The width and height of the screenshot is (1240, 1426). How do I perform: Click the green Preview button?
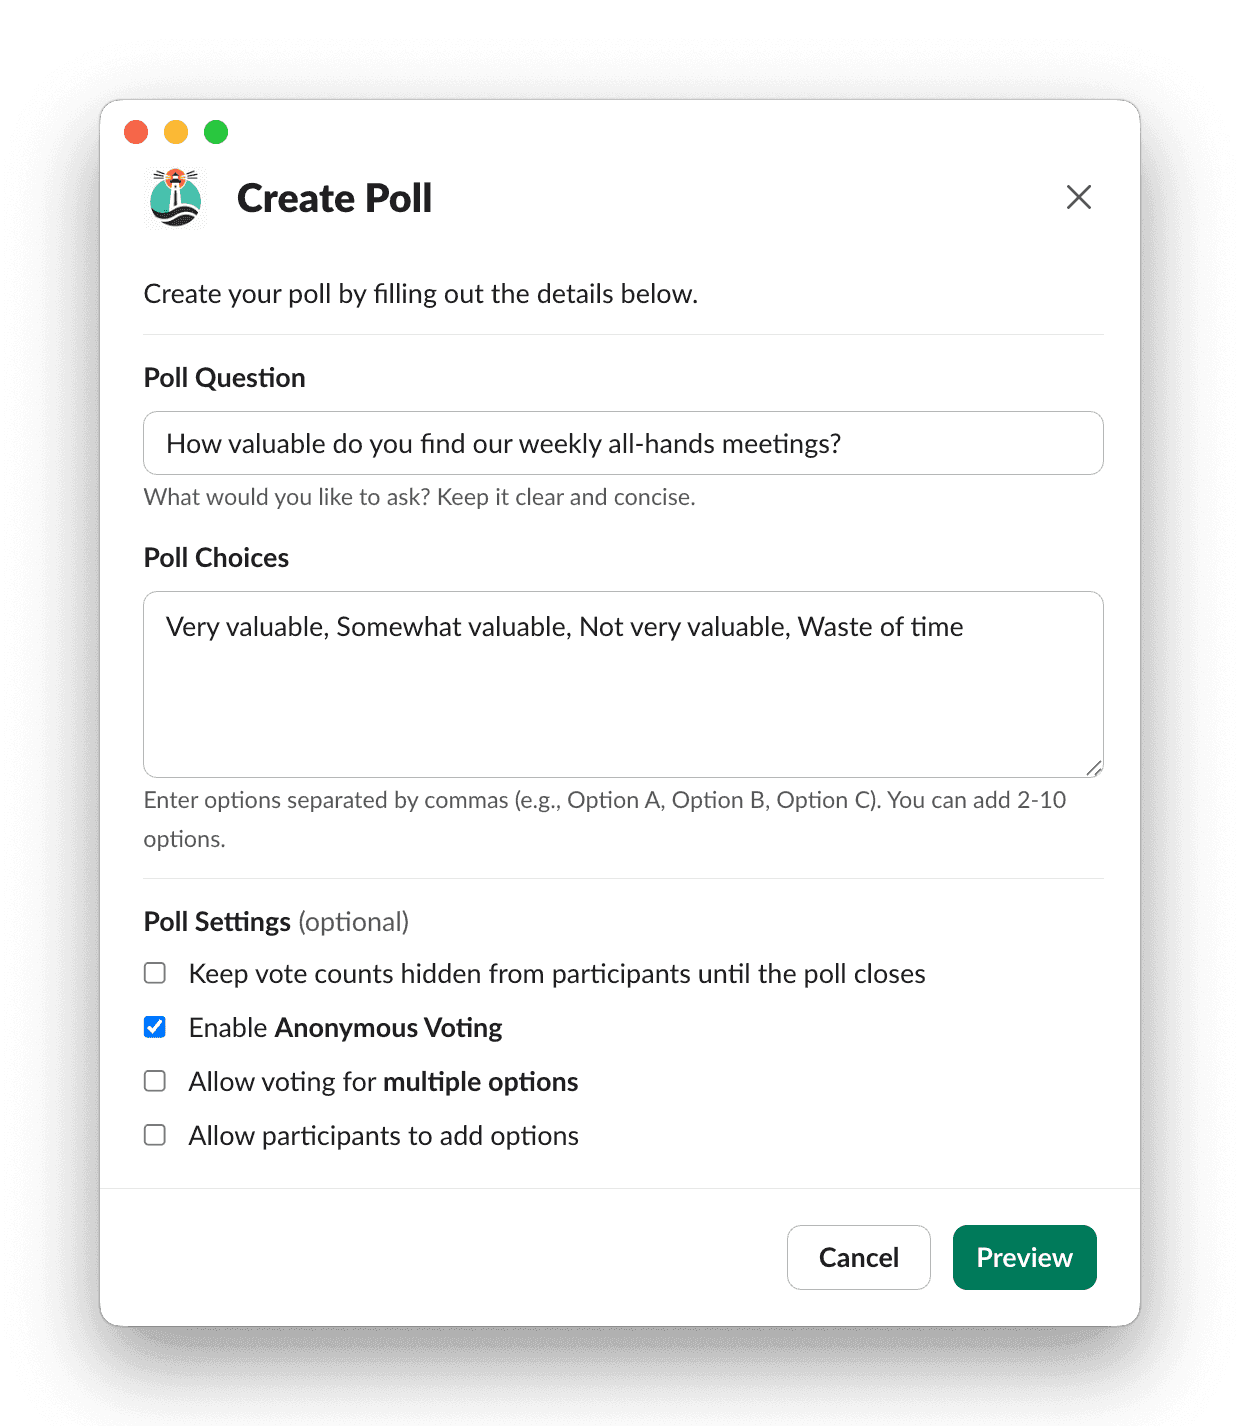click(x=1024, y=1257)
